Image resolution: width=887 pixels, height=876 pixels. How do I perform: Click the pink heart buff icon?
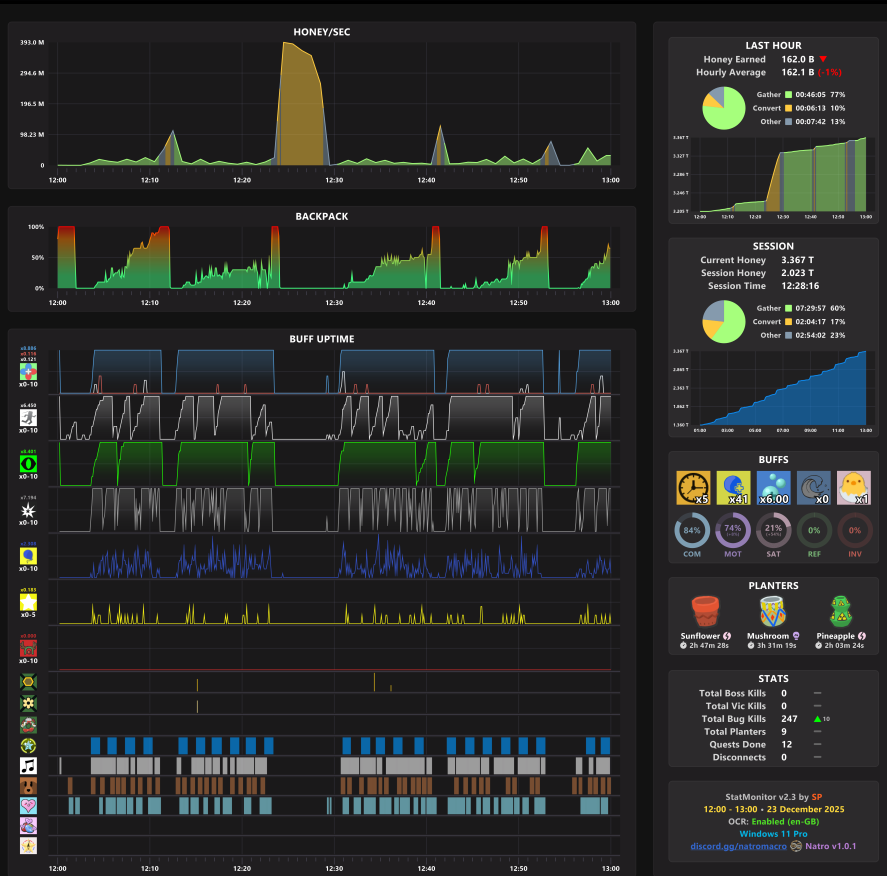tap(28, 805)
